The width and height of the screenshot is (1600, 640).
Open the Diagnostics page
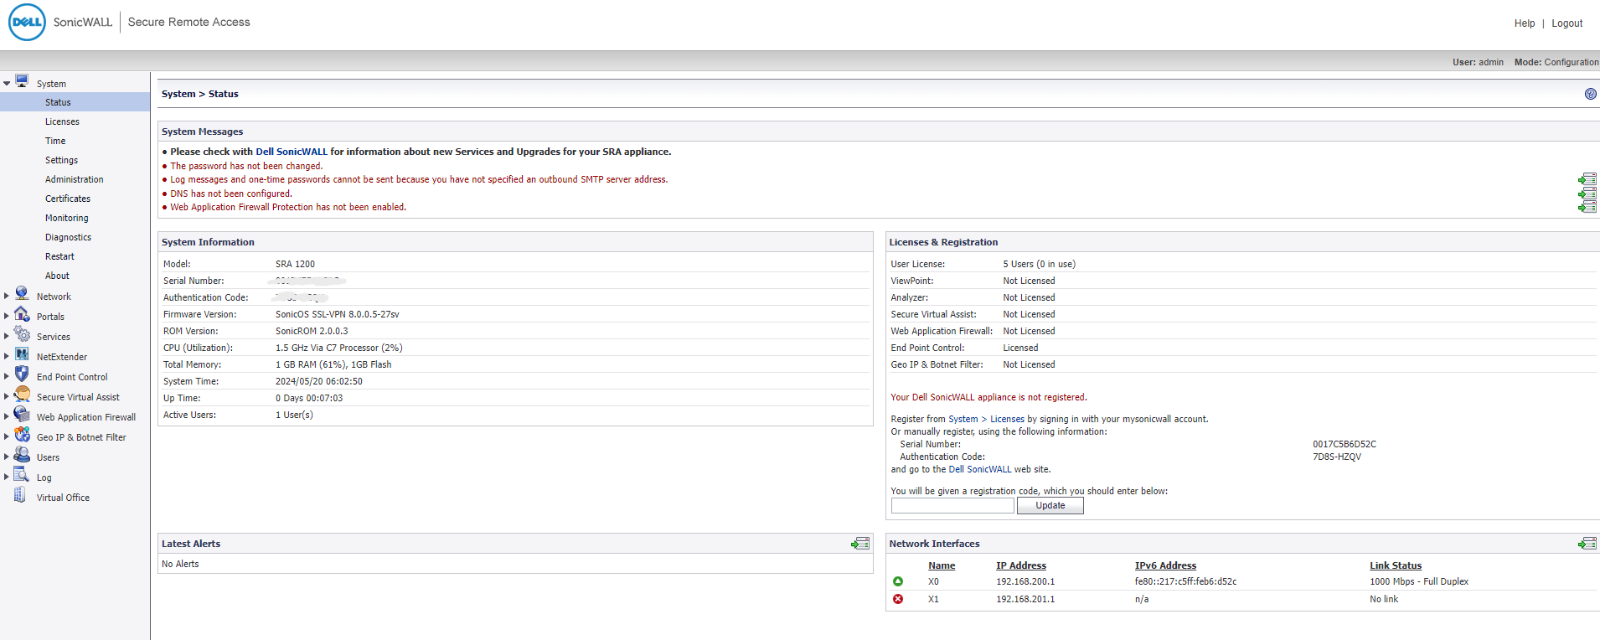[x=68, y=237]
